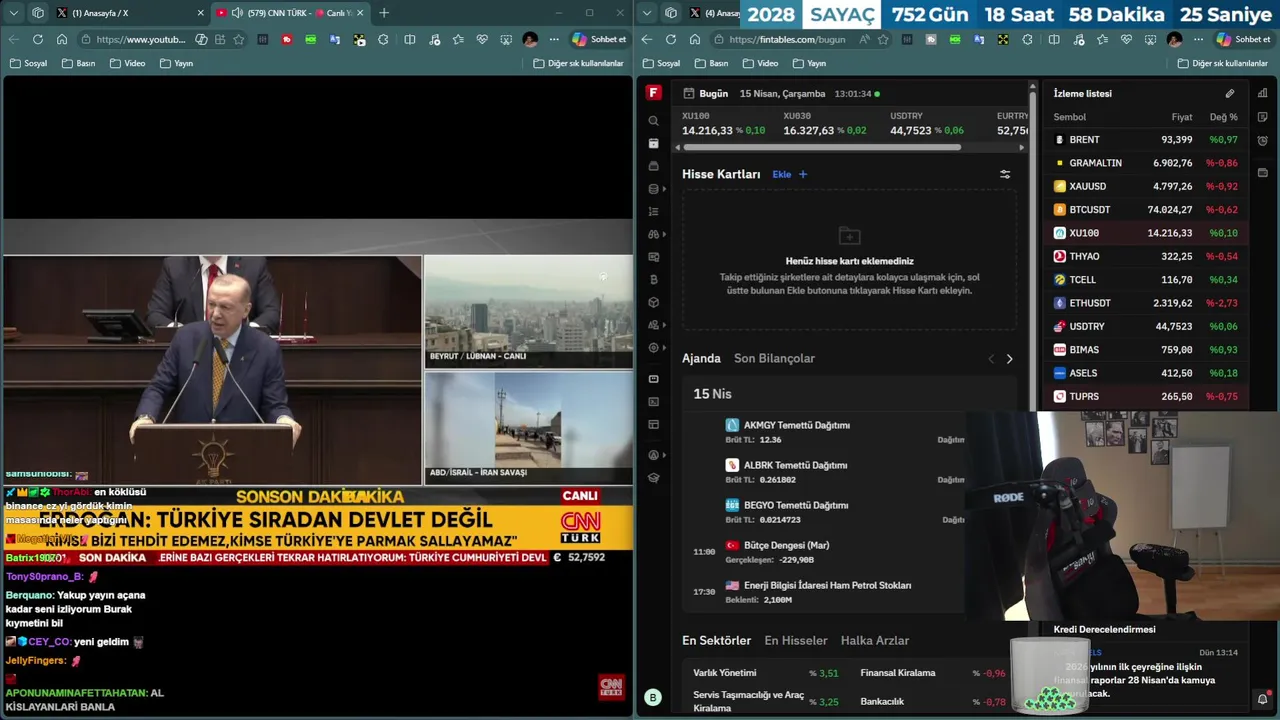This screenshot has width=1280, height=720.
Task: Click the XU100 index ticker value
Action: coord(707,130)
